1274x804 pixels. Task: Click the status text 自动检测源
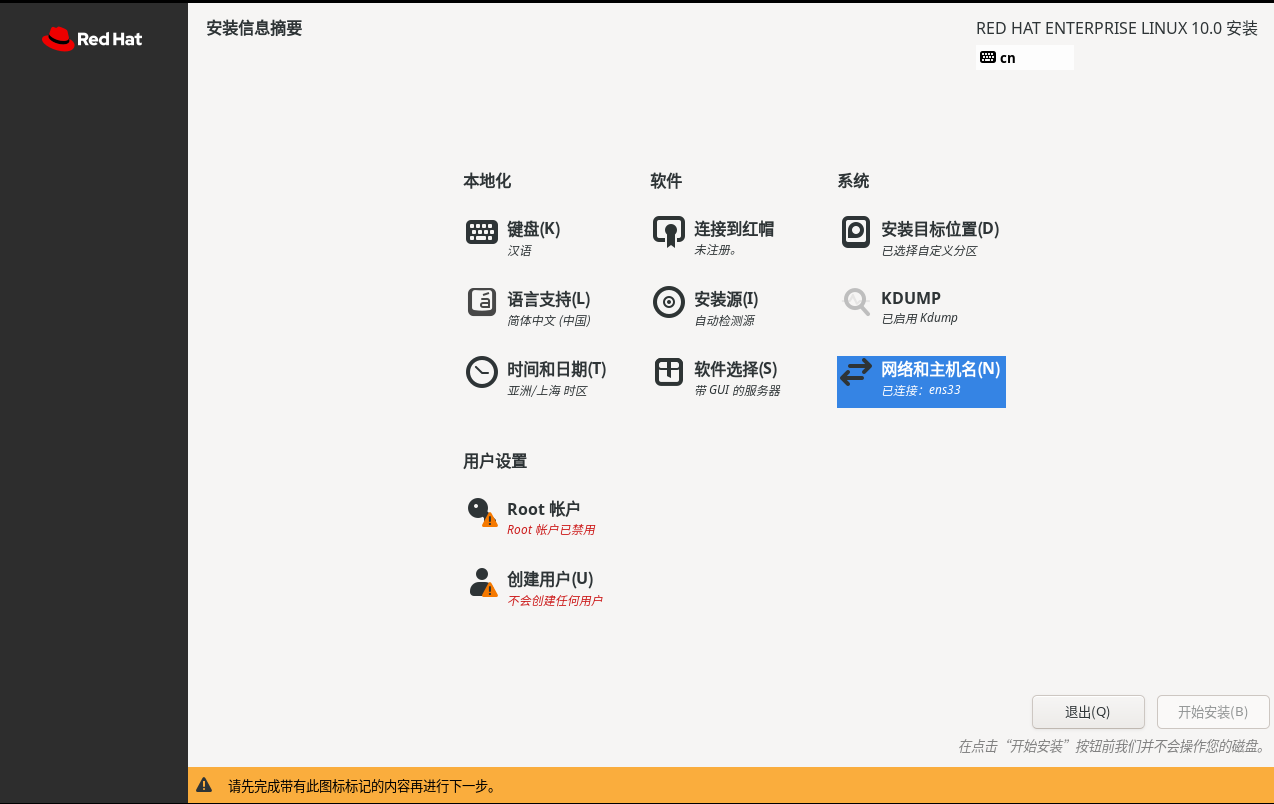pos(725,321)
